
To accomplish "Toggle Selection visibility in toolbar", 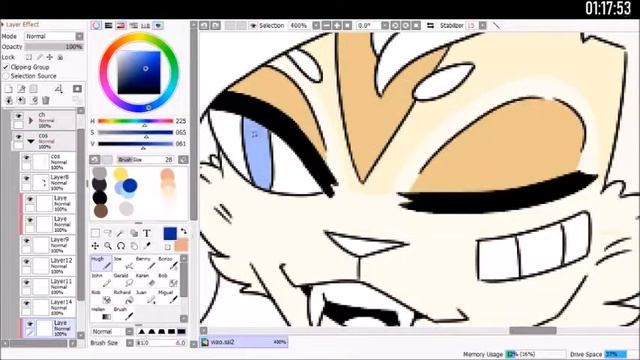I will click(x=253, y=25).
